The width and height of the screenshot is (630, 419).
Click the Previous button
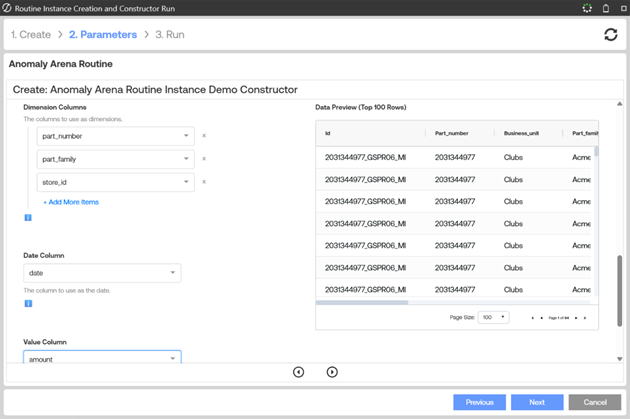(479, 402)
